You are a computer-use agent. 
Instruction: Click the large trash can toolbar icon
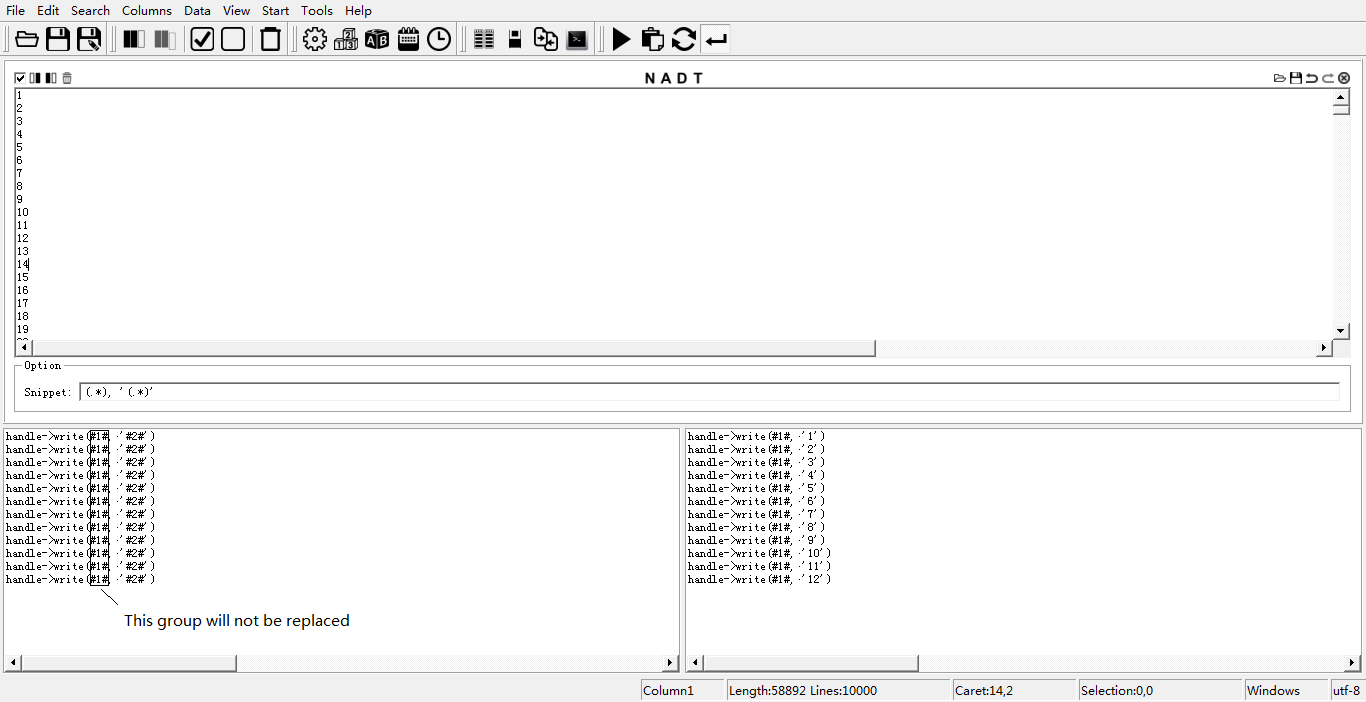coord(271,39)
